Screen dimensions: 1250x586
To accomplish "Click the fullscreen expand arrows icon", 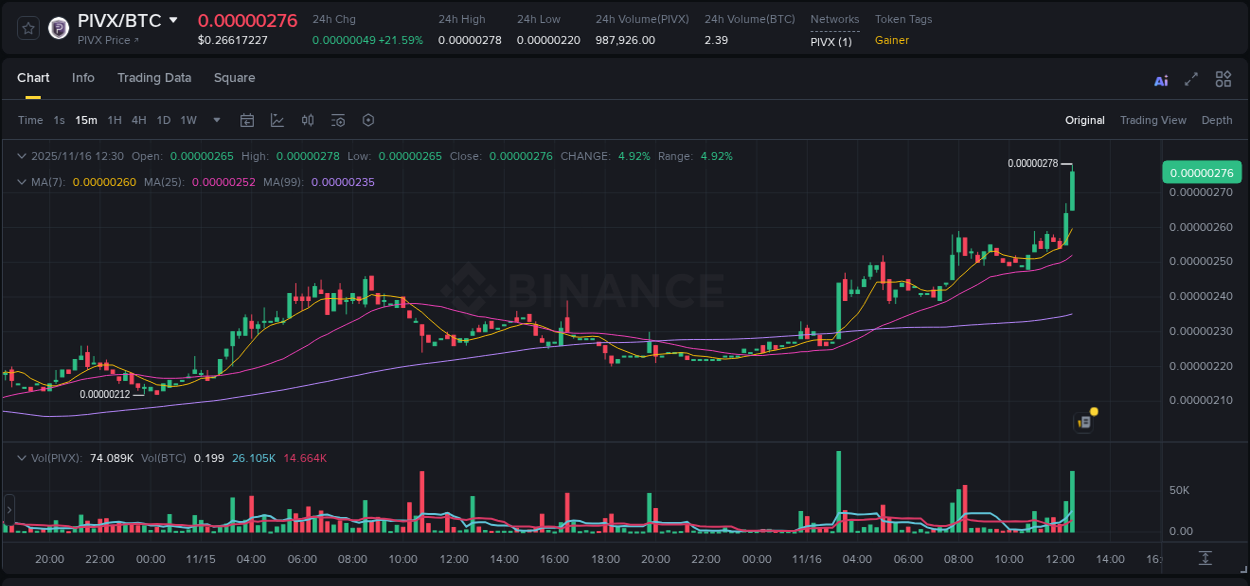I will pos(1191,79).
